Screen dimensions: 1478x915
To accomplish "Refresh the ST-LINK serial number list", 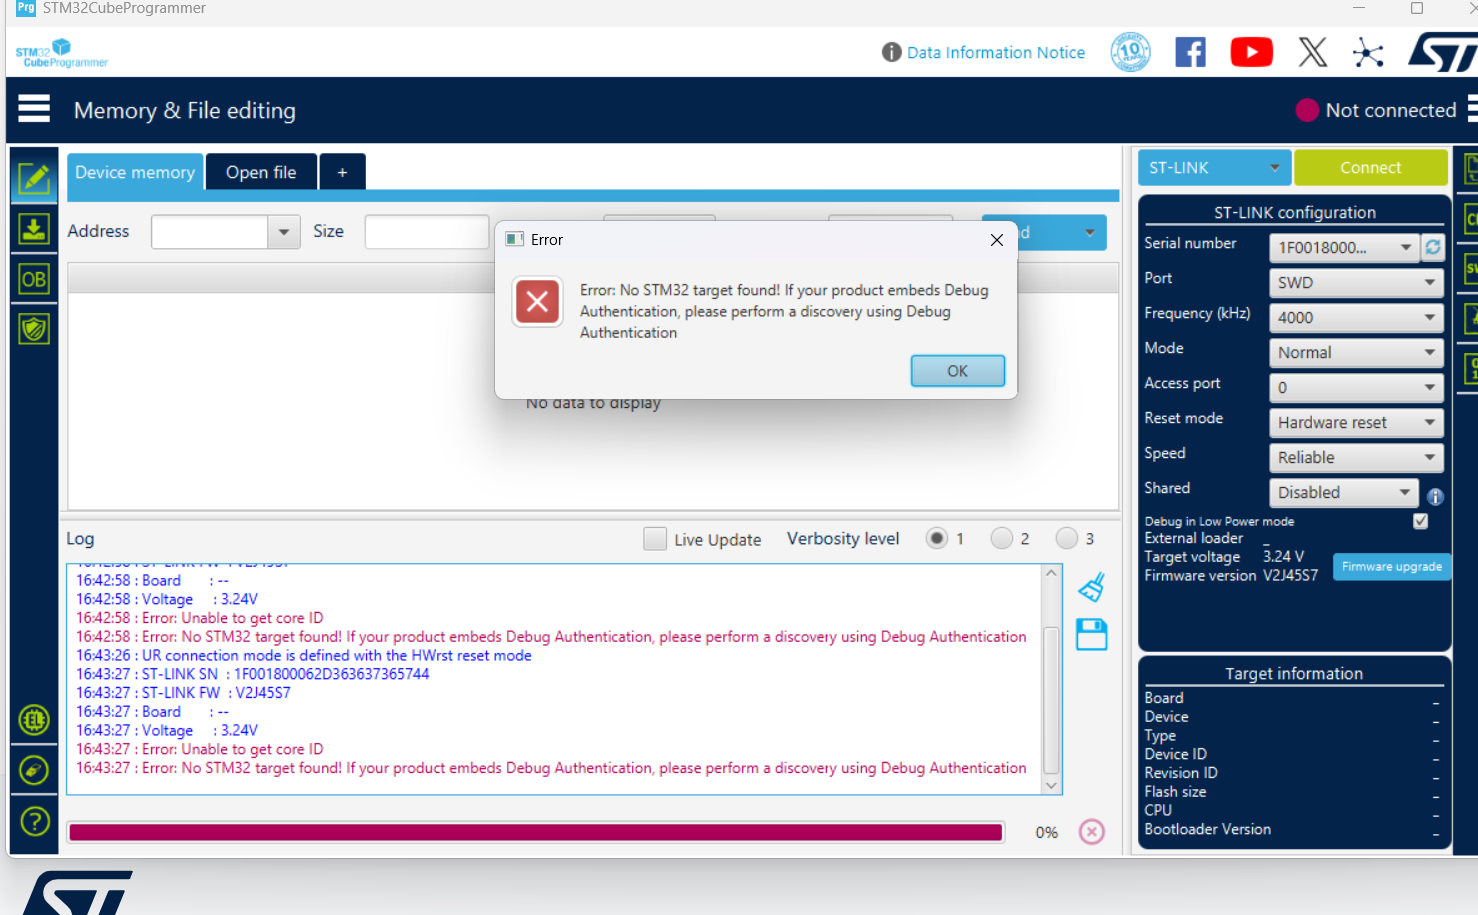I will click(x=1433, y=247).
